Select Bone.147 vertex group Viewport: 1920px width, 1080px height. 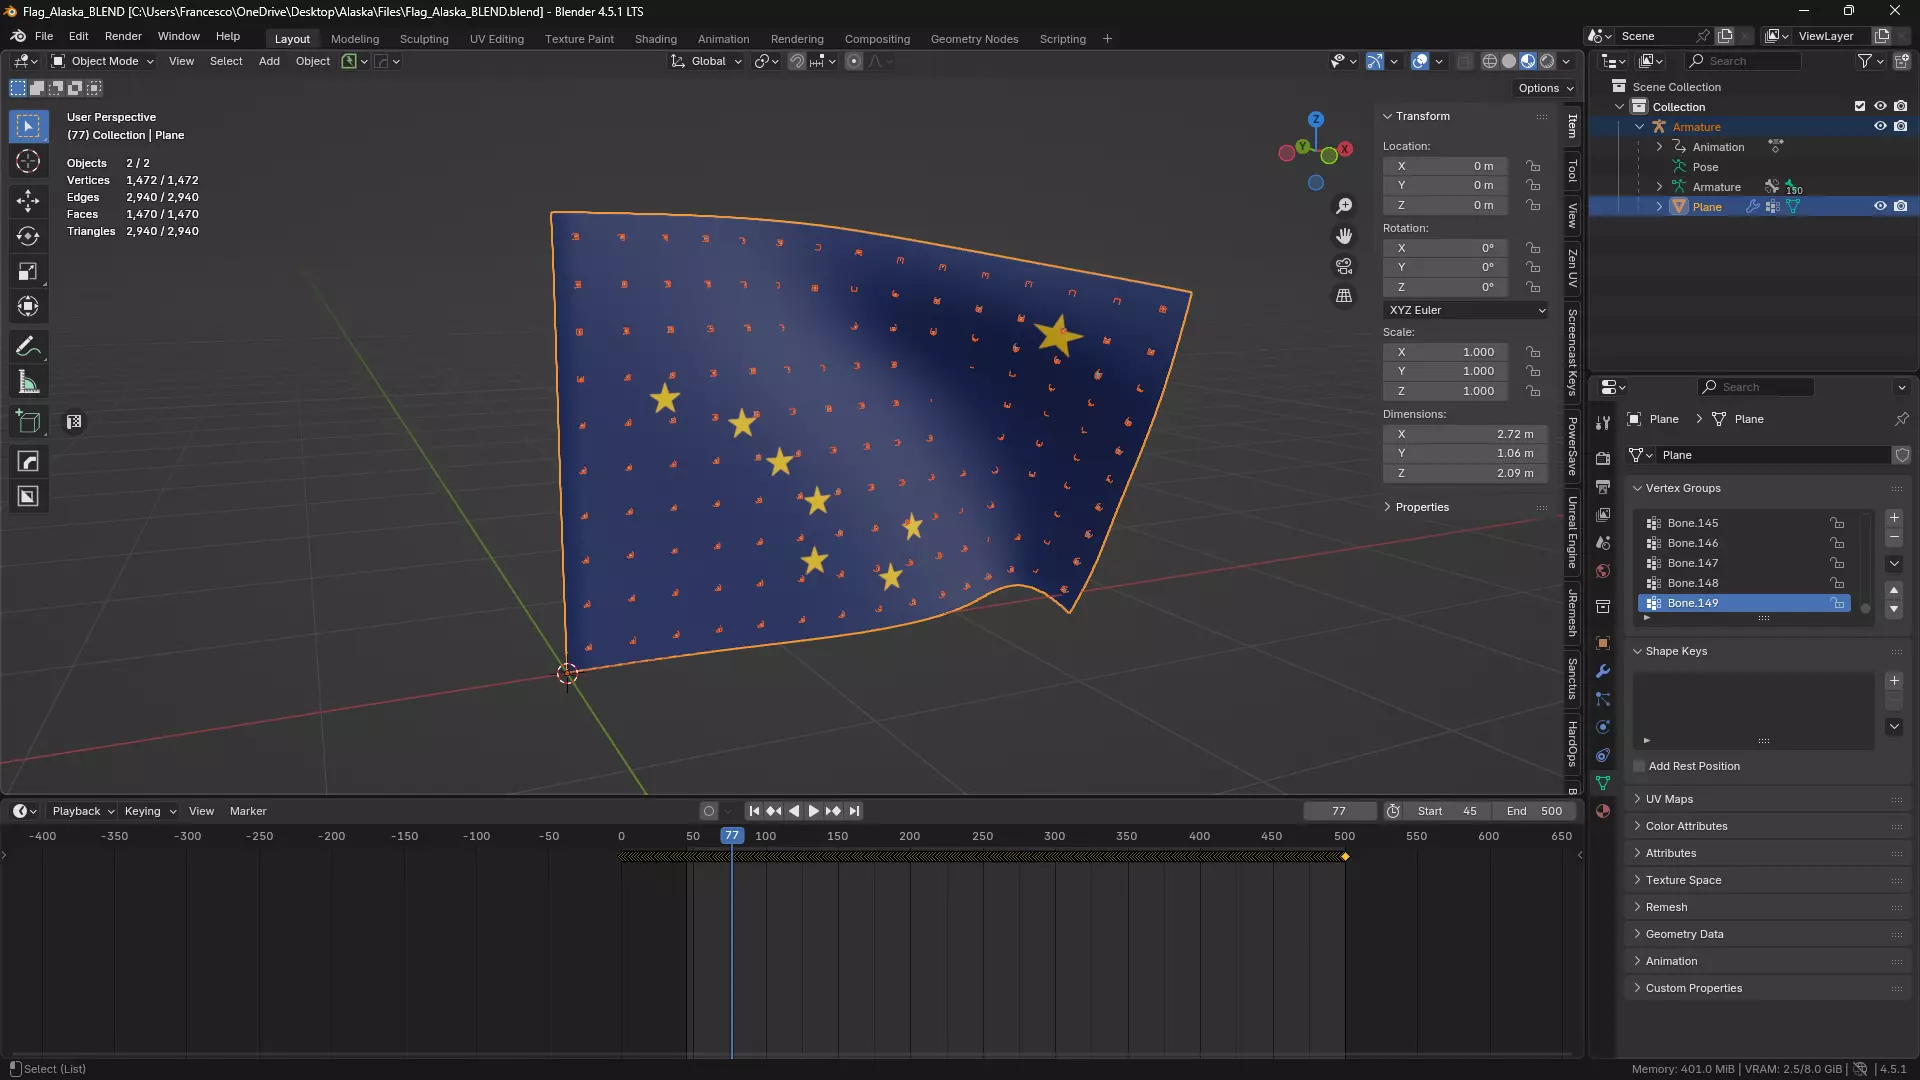(1745, 563)
